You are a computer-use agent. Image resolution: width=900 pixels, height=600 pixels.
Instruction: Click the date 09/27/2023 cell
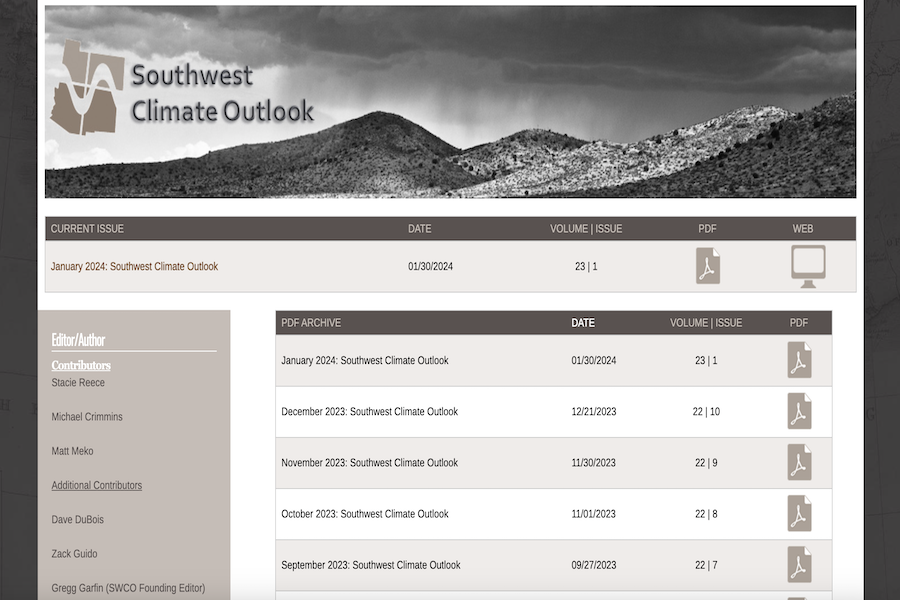tap(593, 565)
